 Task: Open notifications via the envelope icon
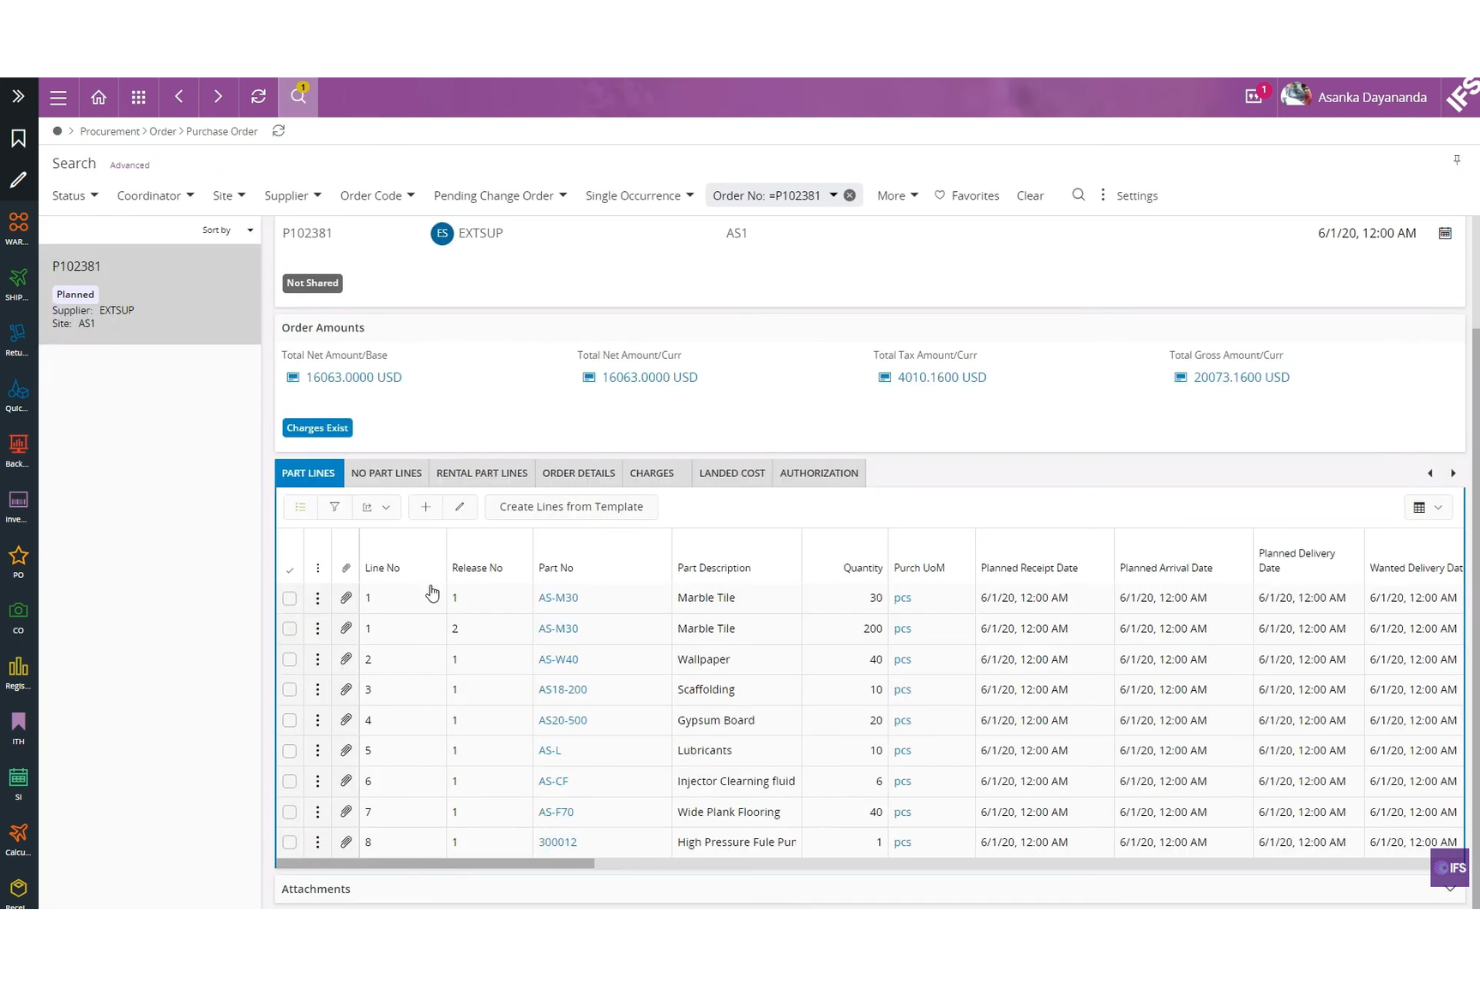pos(1253,96)
